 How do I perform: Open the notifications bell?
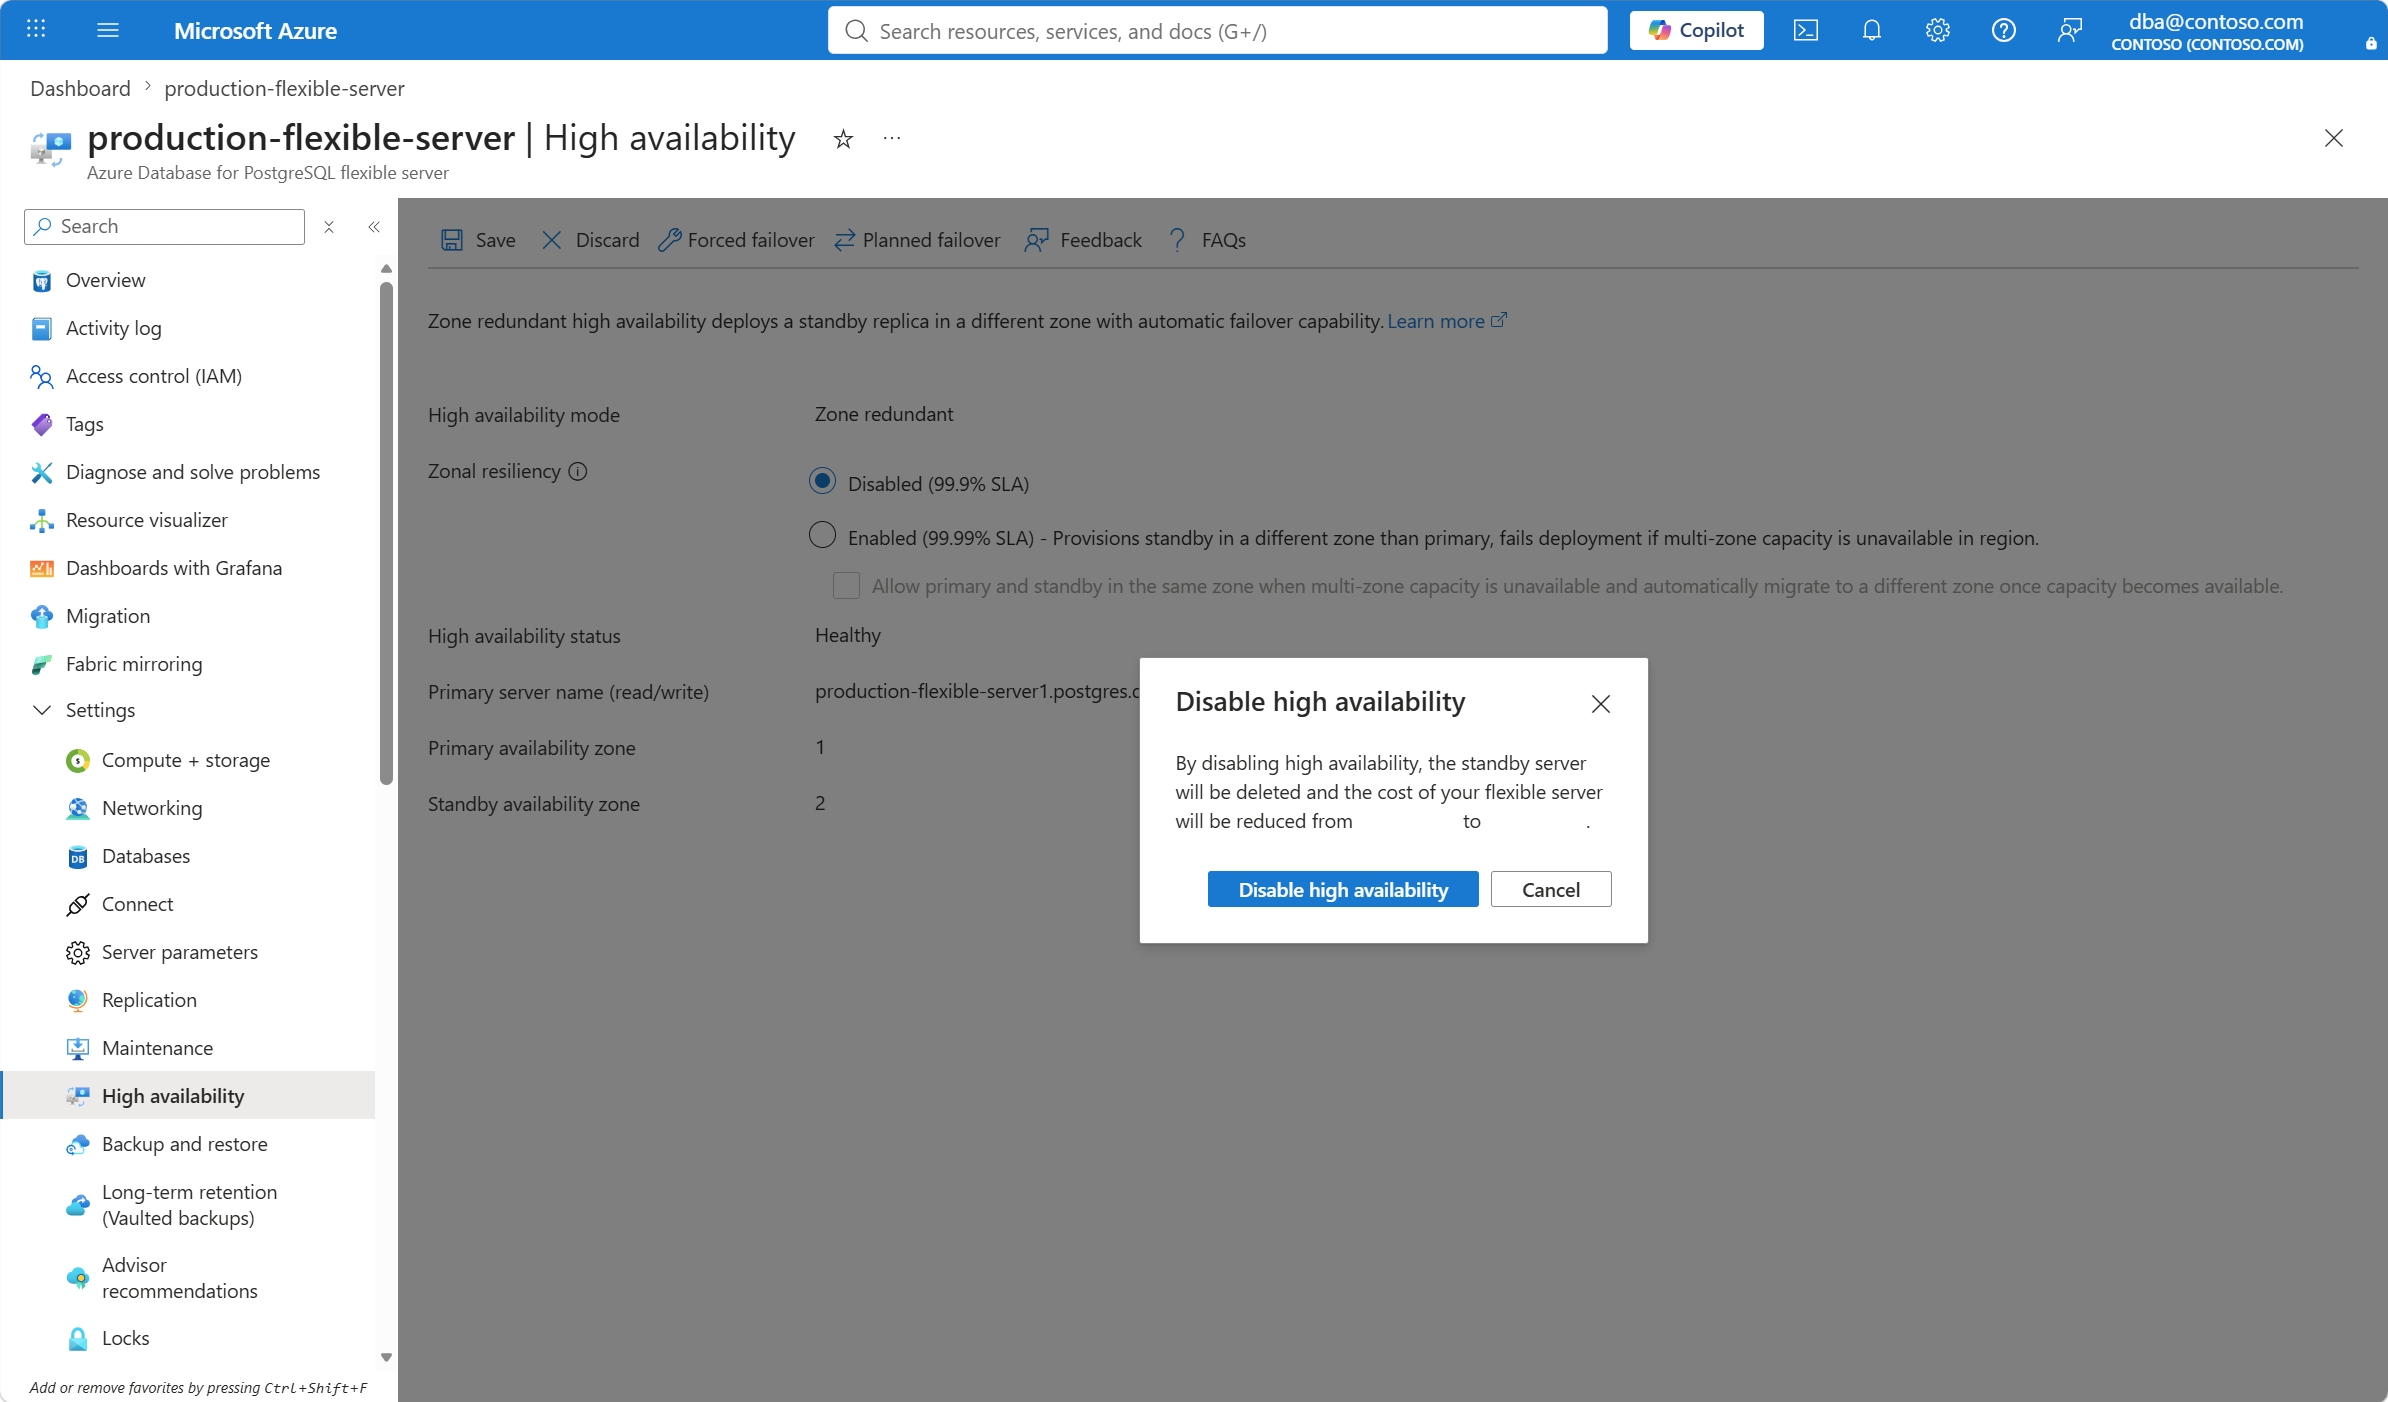(x=1872, y=30)
